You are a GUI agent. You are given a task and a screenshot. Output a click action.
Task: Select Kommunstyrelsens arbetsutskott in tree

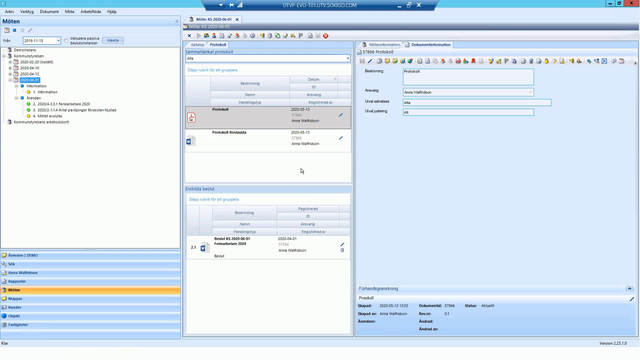(41, 122)
